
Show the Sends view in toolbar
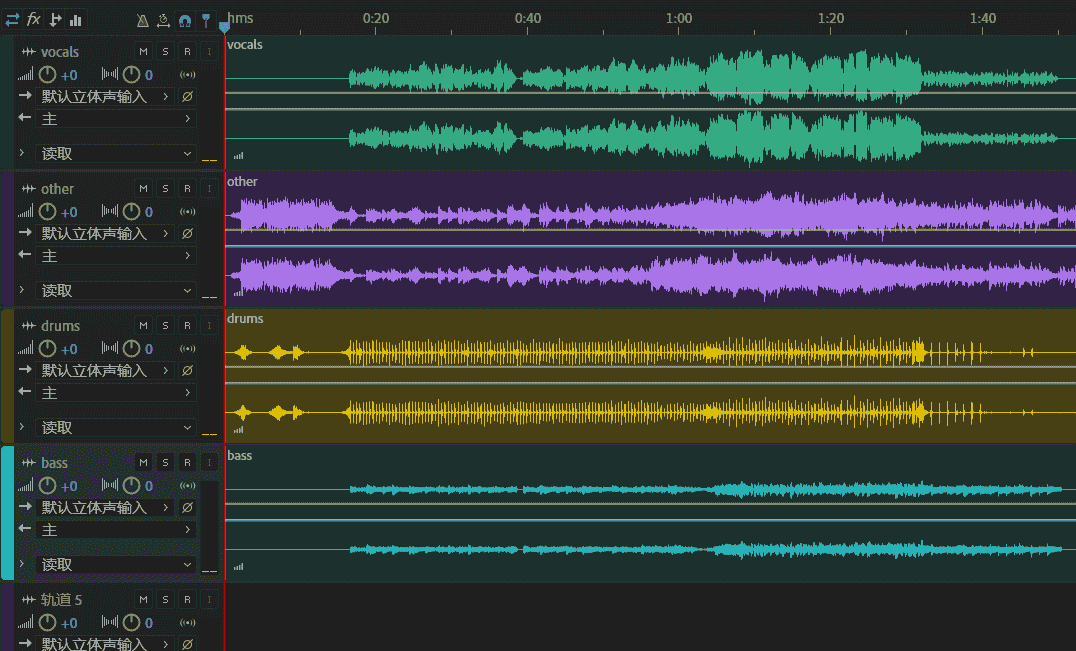[55, 19]
